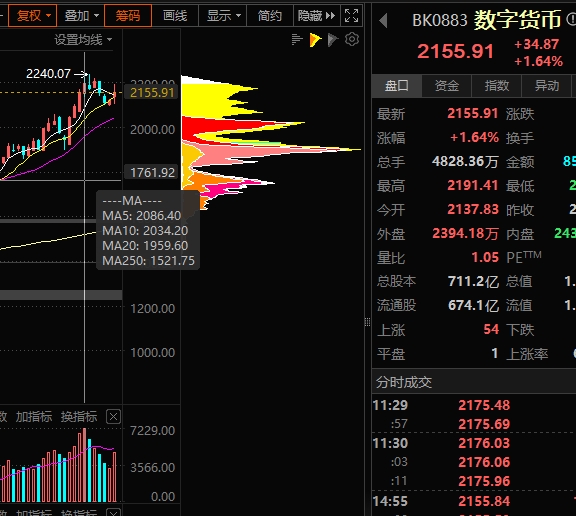Click the 2240.07 high price marker
The width and height of the screenshot is (576, 516).
[48, 74]
